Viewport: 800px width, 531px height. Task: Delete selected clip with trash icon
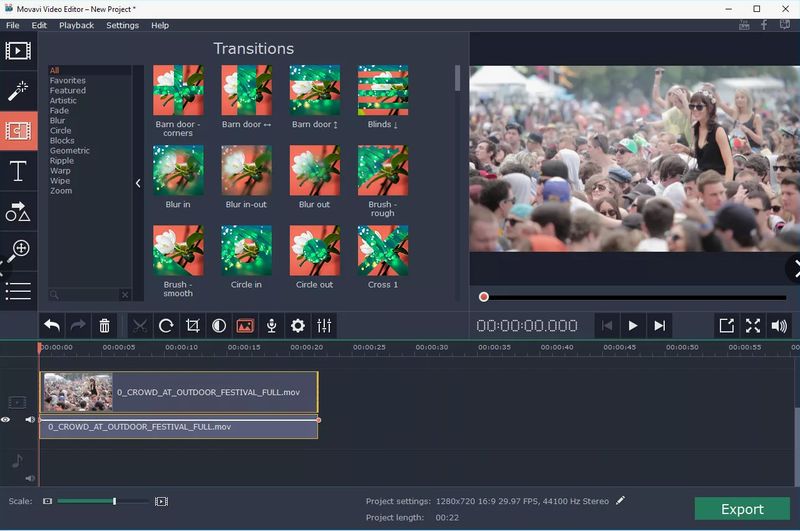[104, 326]
